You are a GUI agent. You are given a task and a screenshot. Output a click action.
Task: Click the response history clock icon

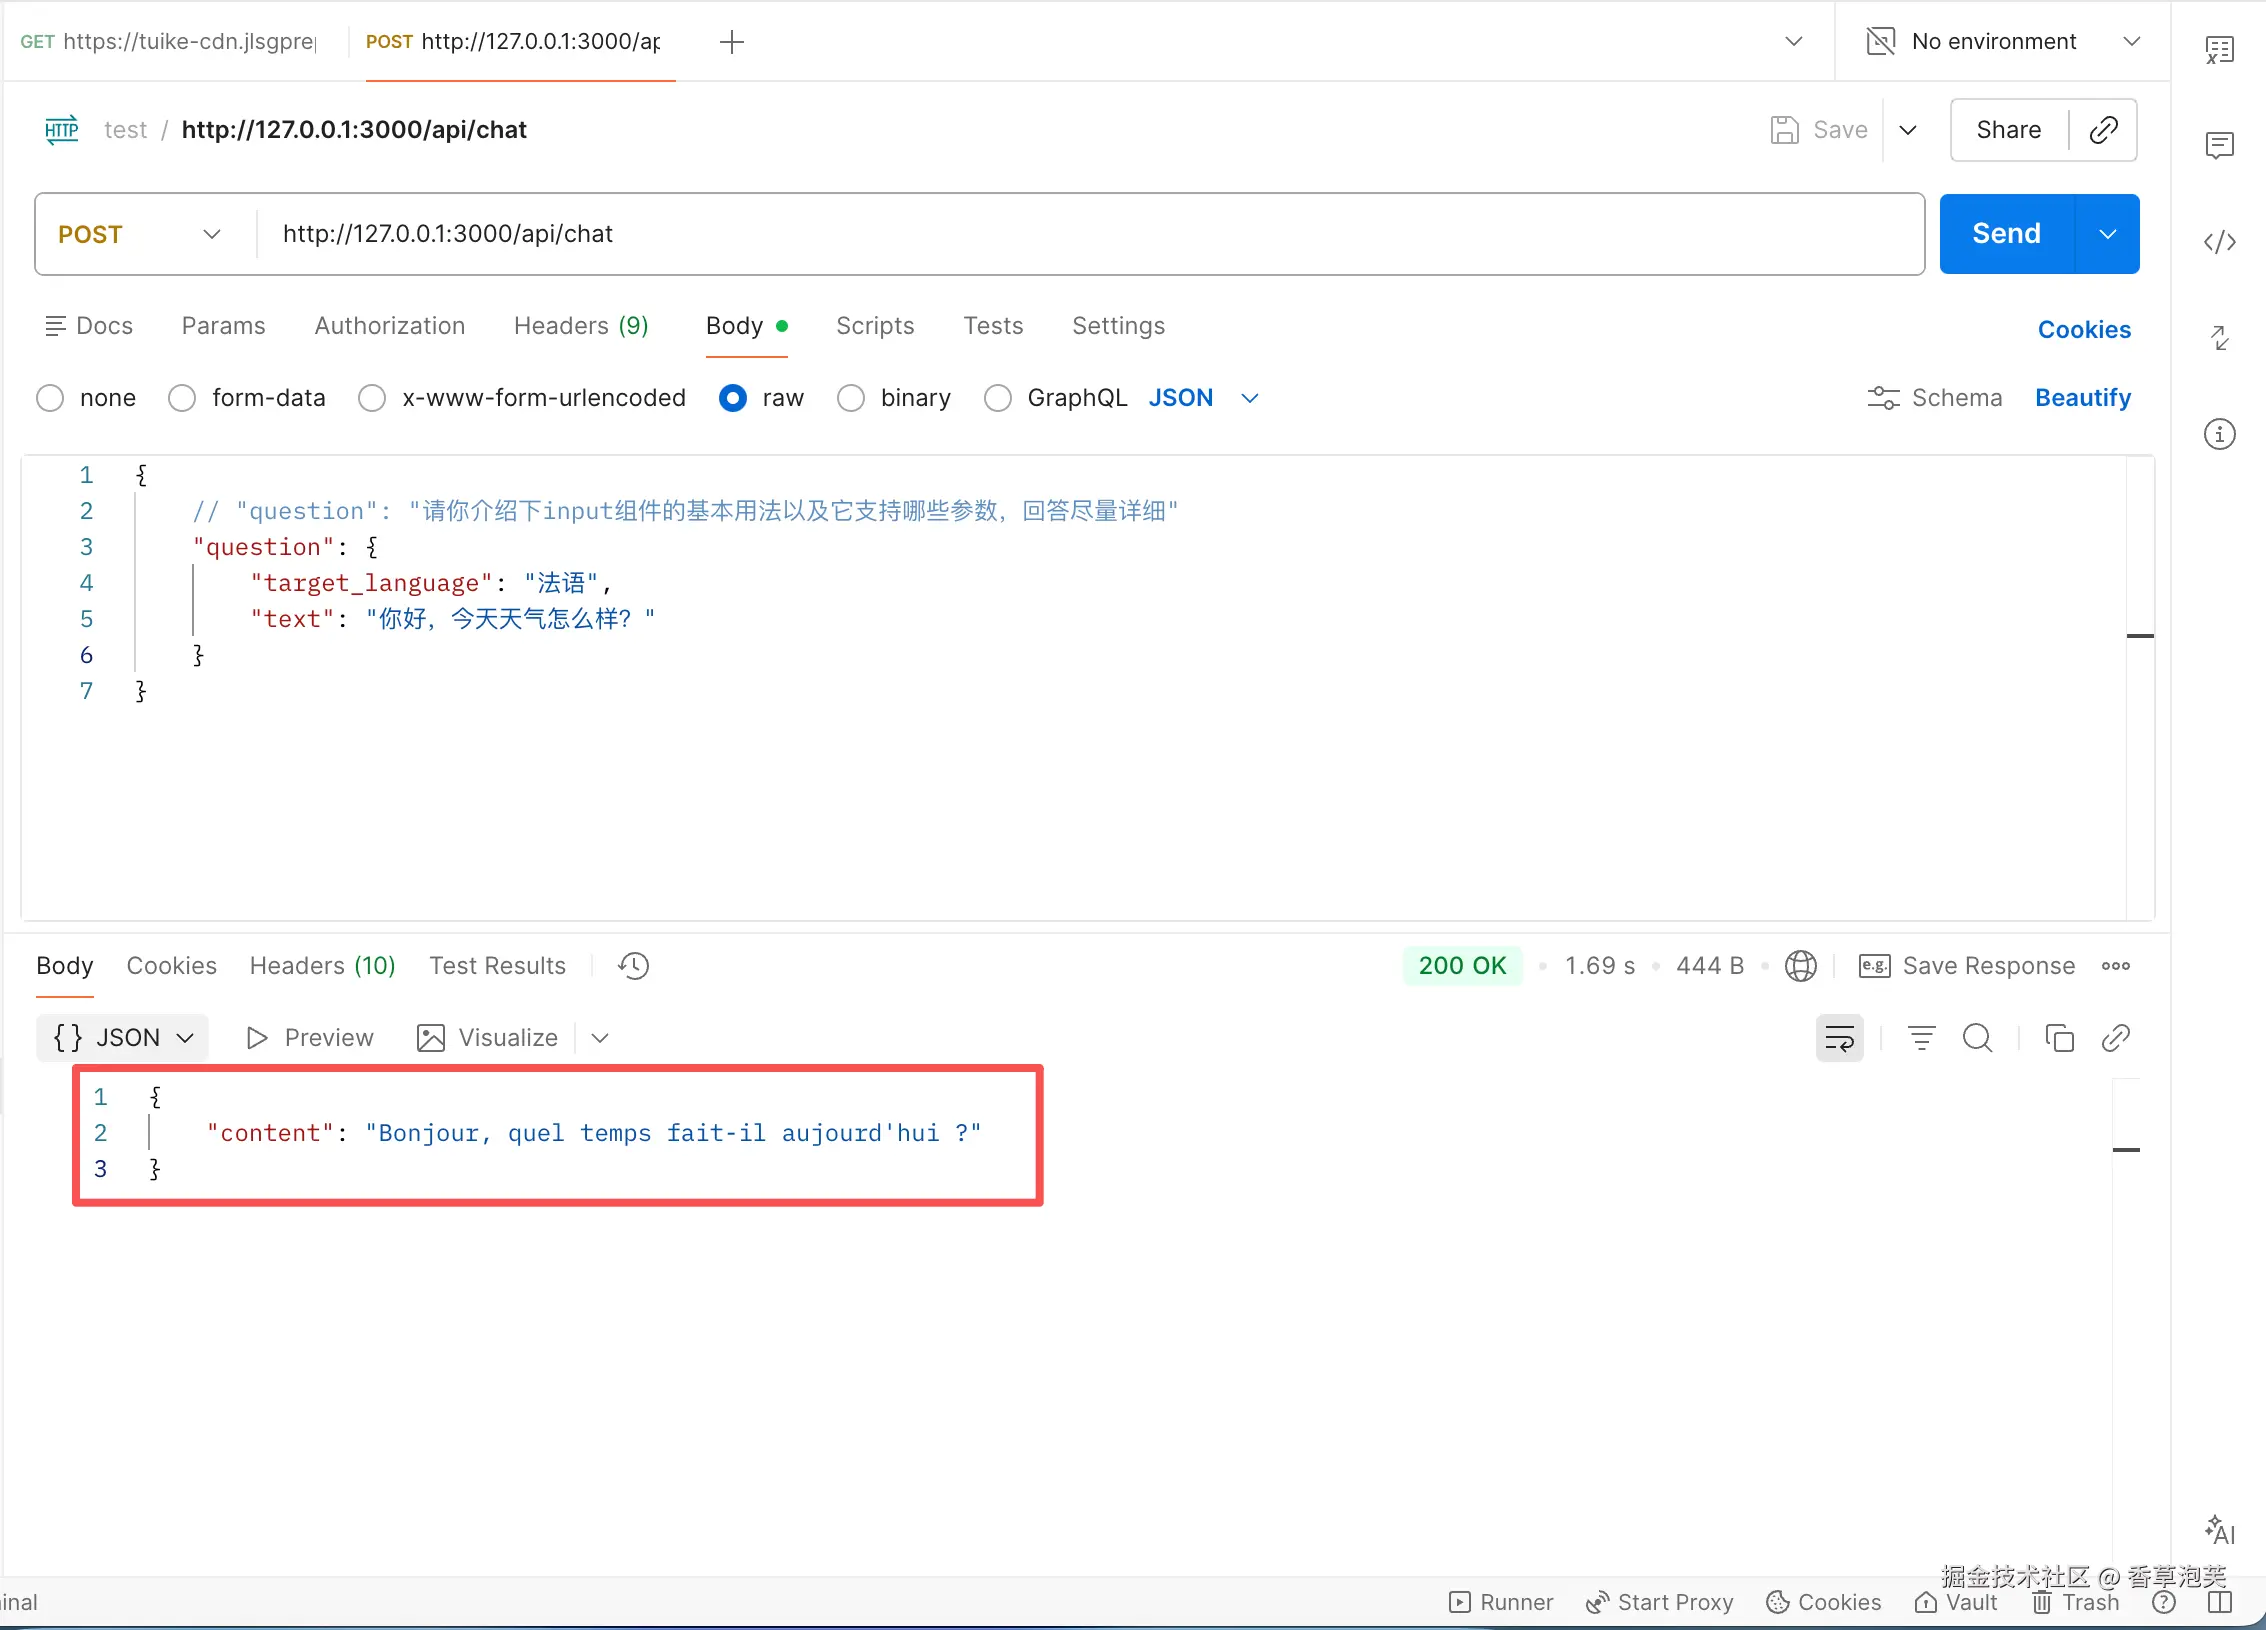[633, 966]
